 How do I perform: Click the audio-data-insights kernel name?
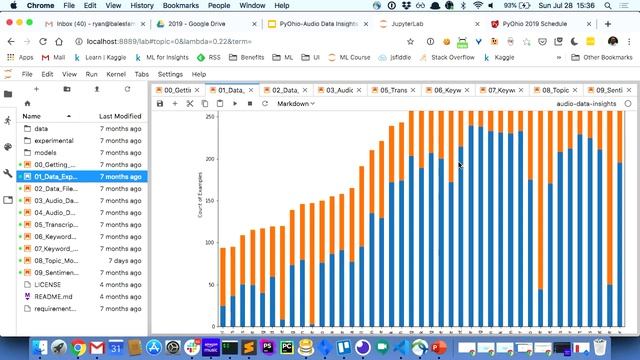(586, 104)
